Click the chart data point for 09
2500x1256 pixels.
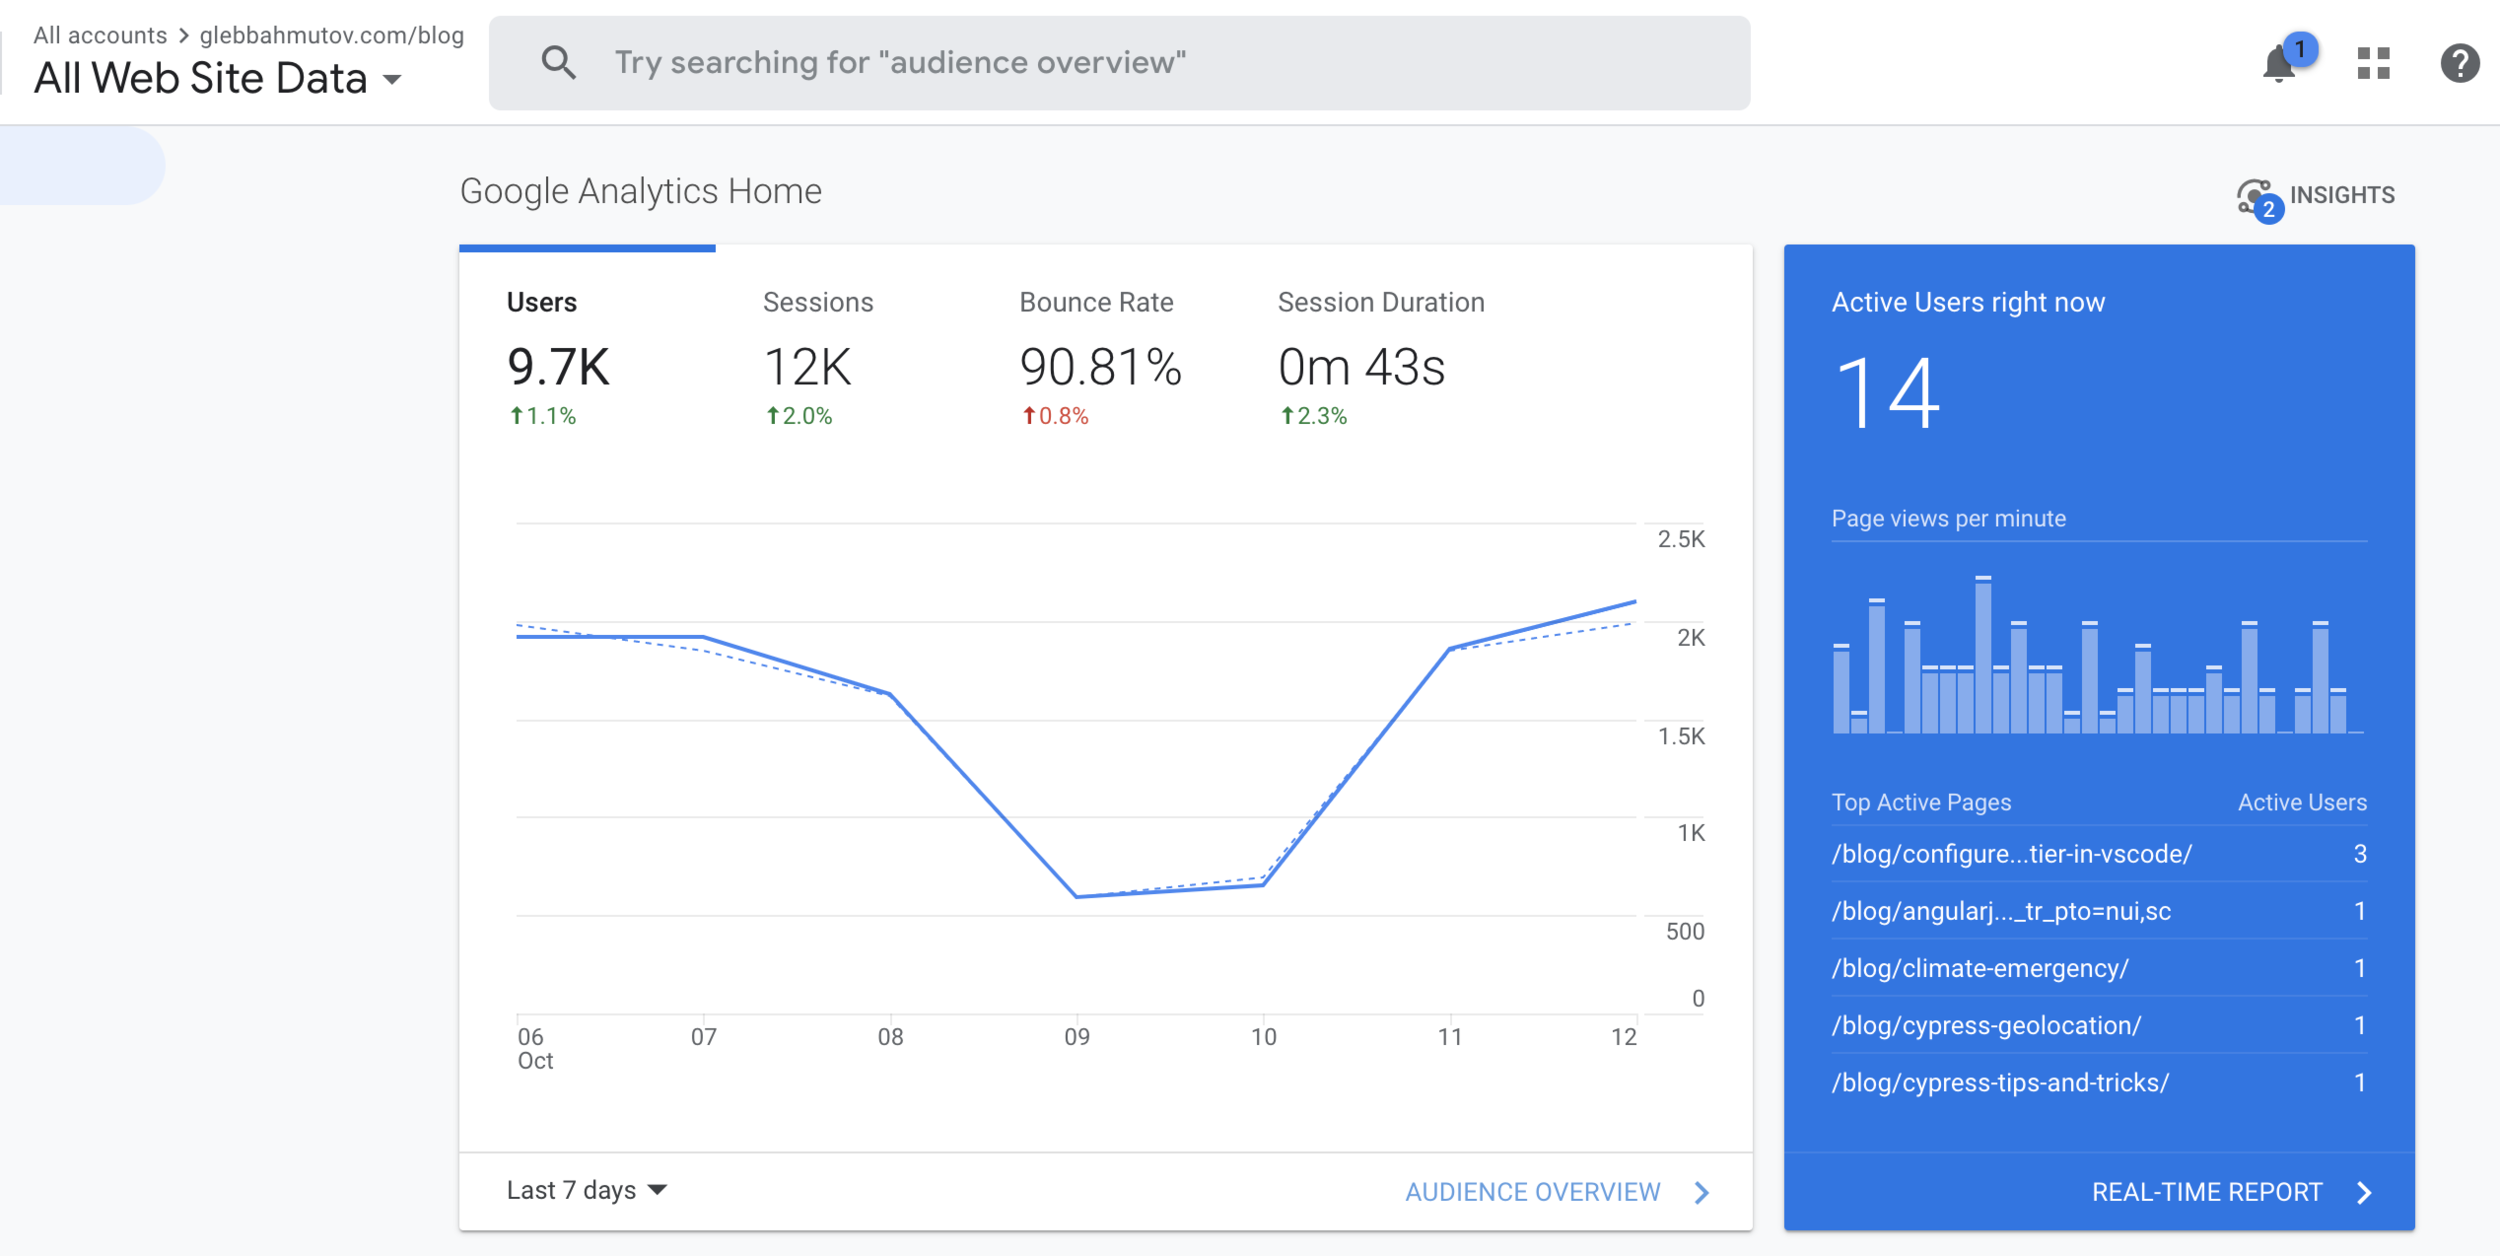(1077, 896)
